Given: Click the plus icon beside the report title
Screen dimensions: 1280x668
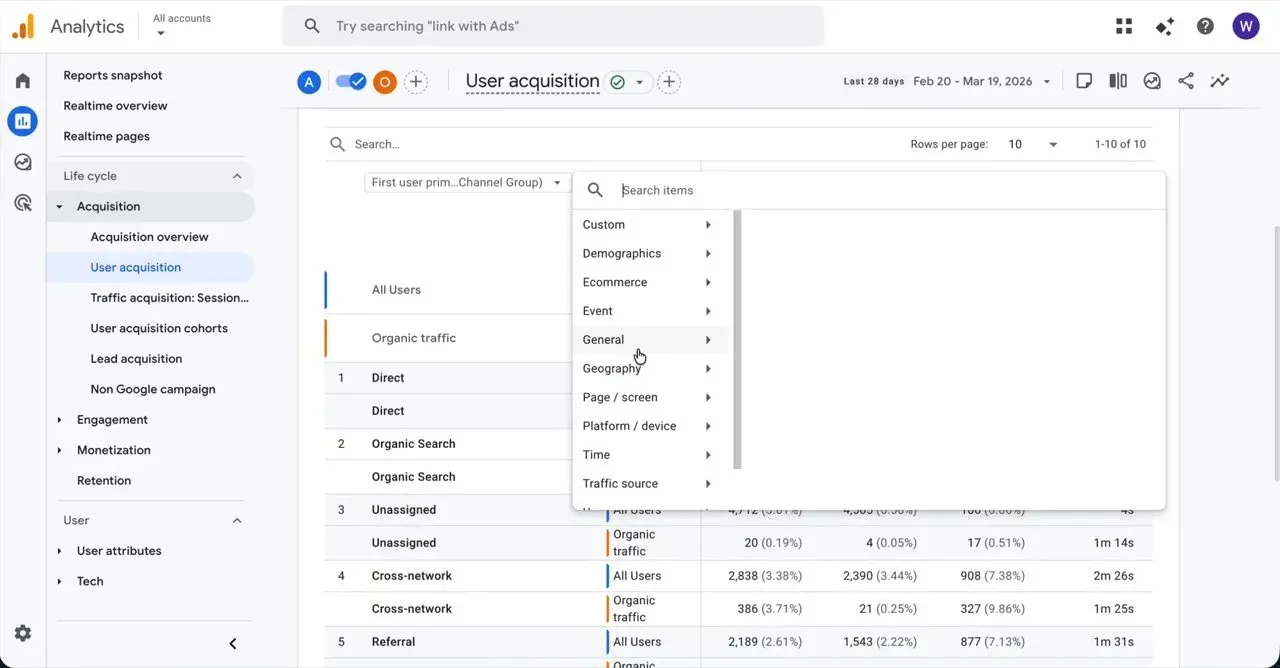Looking at the screenshot, I should tap(669, 82).
